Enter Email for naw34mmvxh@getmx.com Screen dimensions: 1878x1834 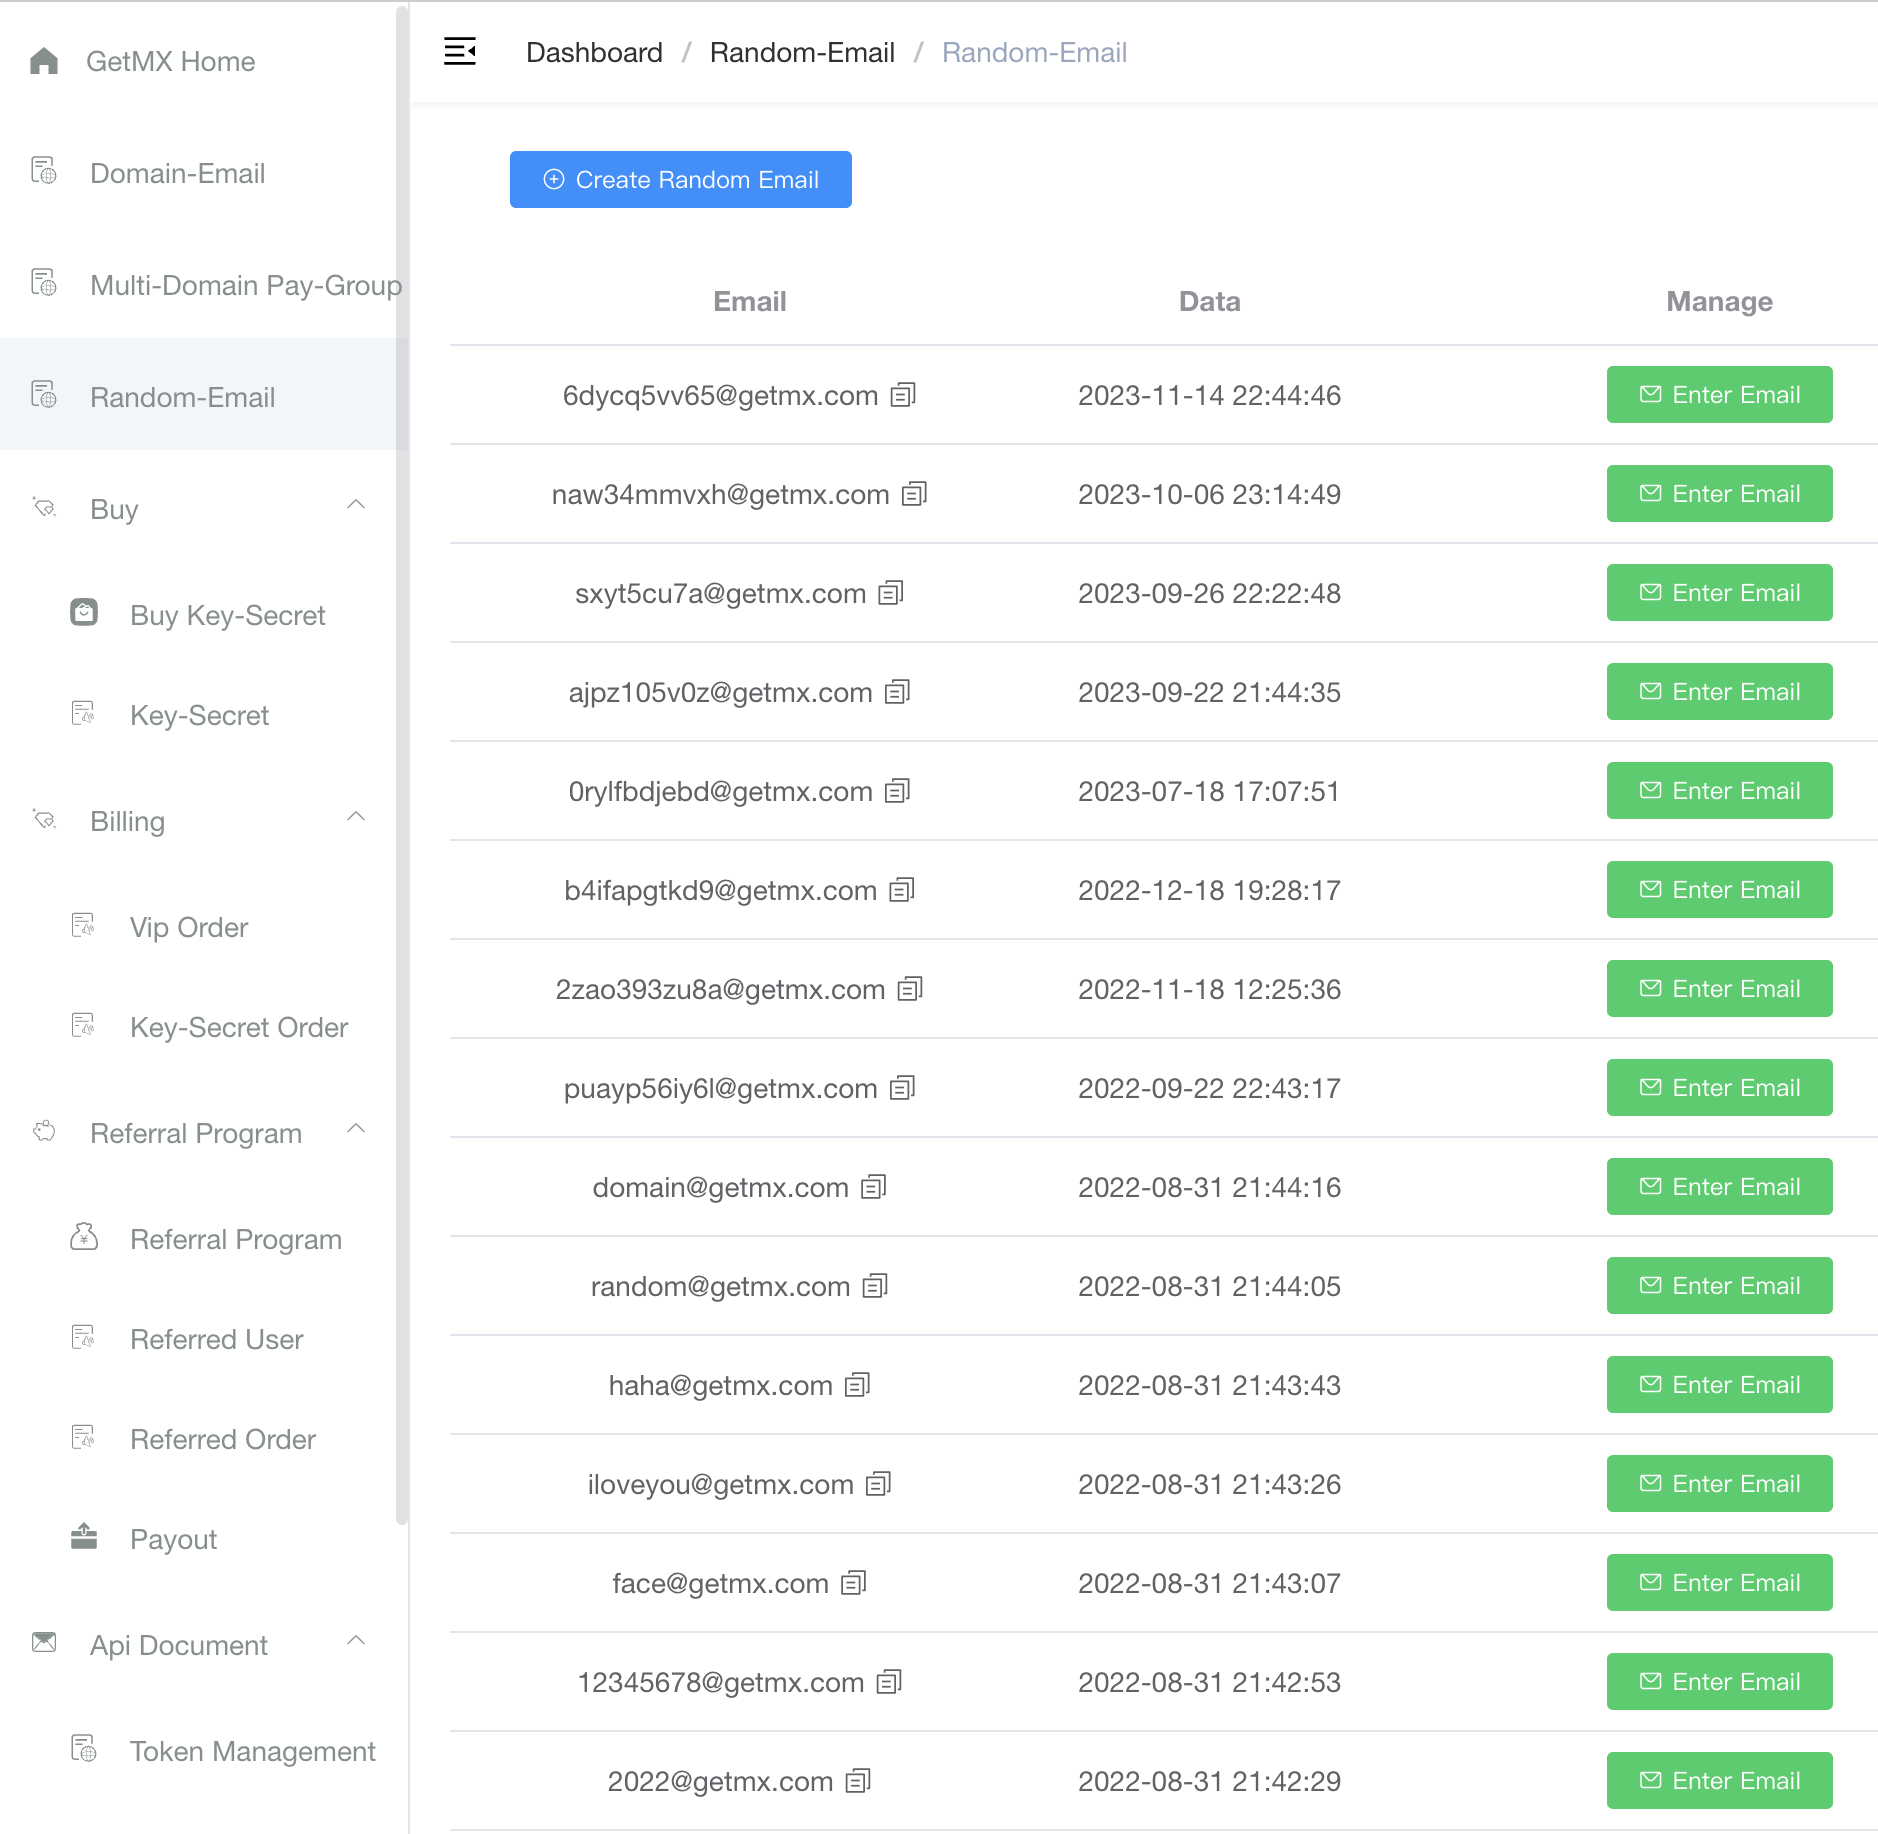point(1720,494)
